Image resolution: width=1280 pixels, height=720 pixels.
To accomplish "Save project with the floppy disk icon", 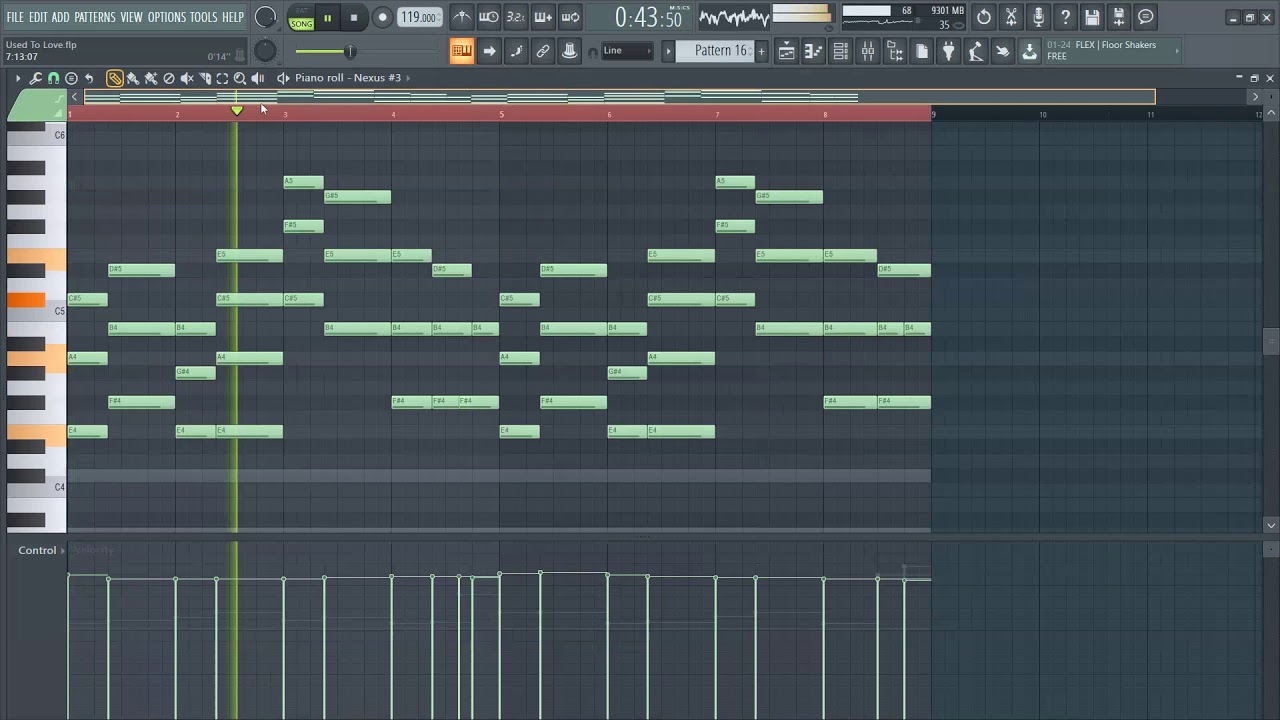I will coord(1092,17).
